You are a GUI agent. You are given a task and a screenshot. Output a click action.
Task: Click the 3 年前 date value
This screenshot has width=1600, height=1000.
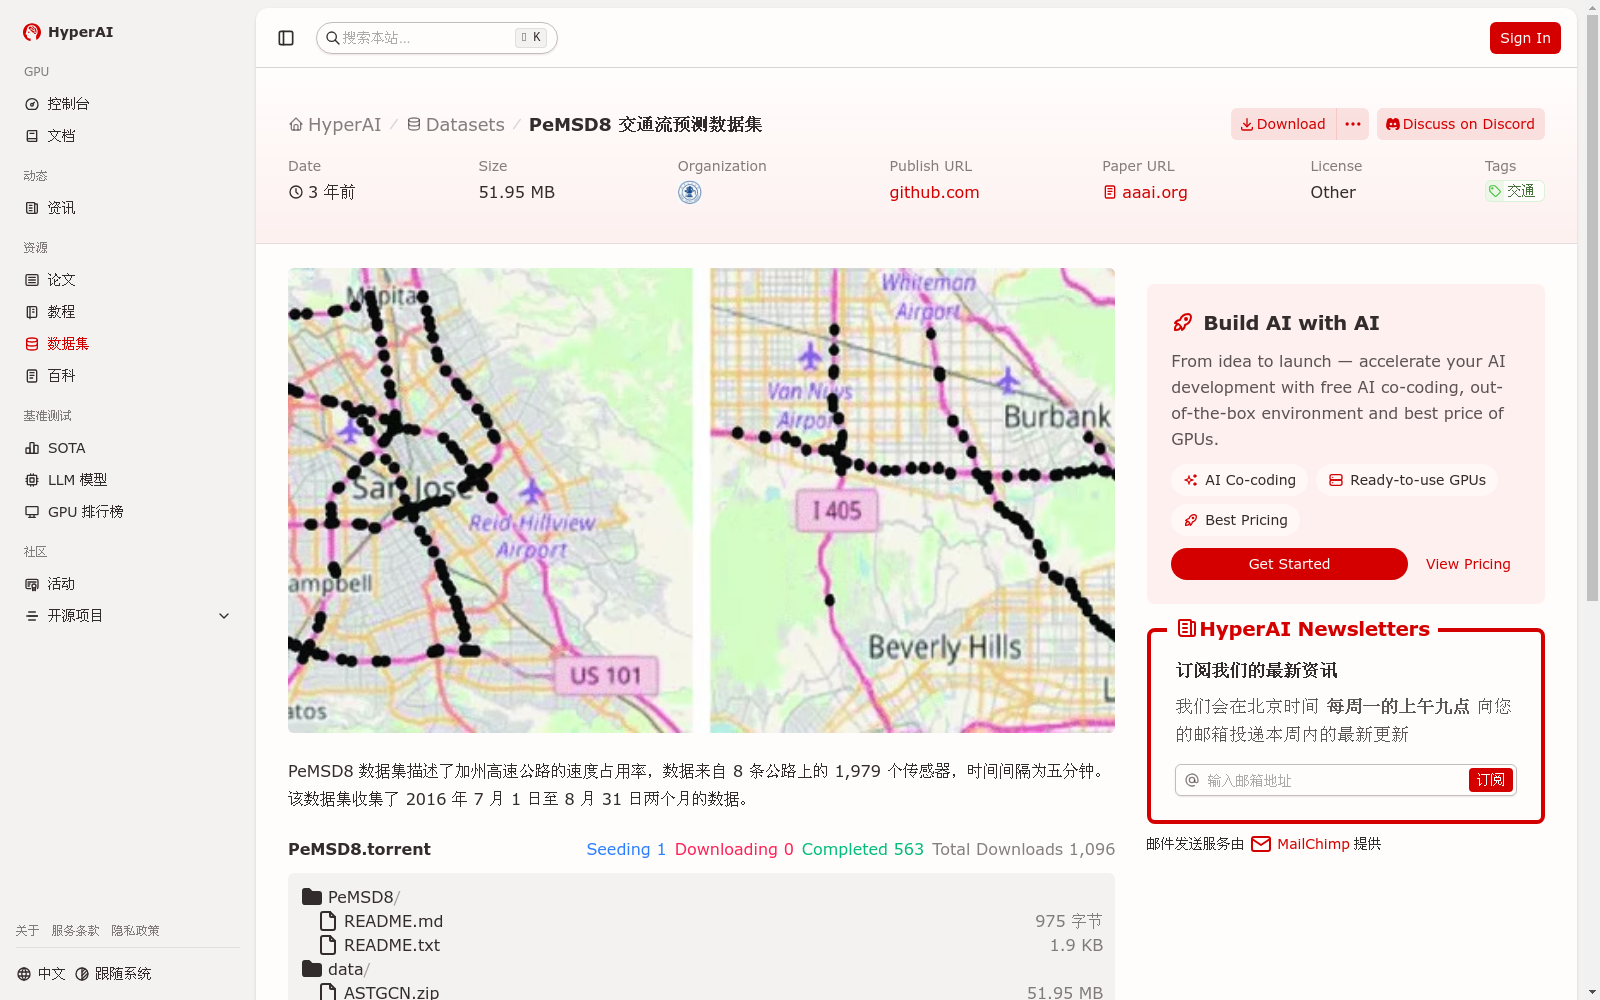click(322, 192)
